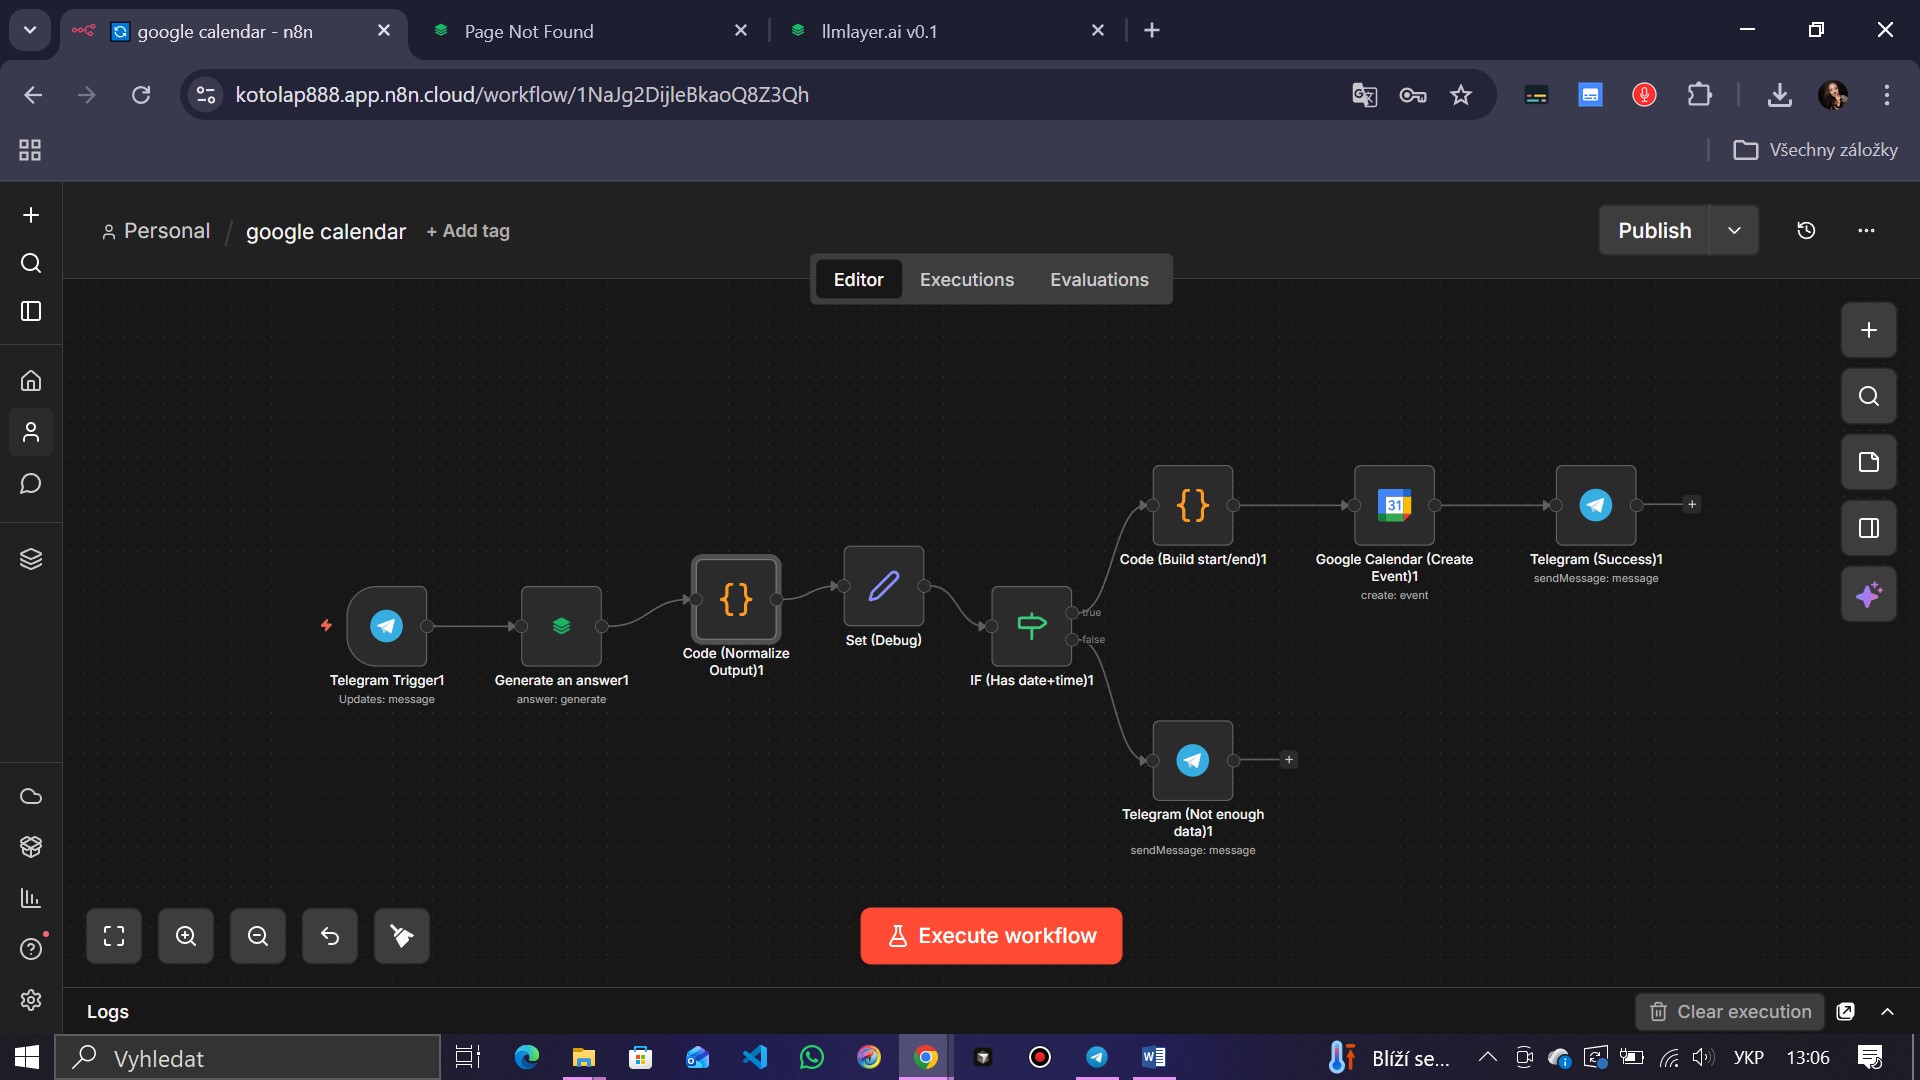Add a sticky note to the canvas

click(x=1869, y=462)
